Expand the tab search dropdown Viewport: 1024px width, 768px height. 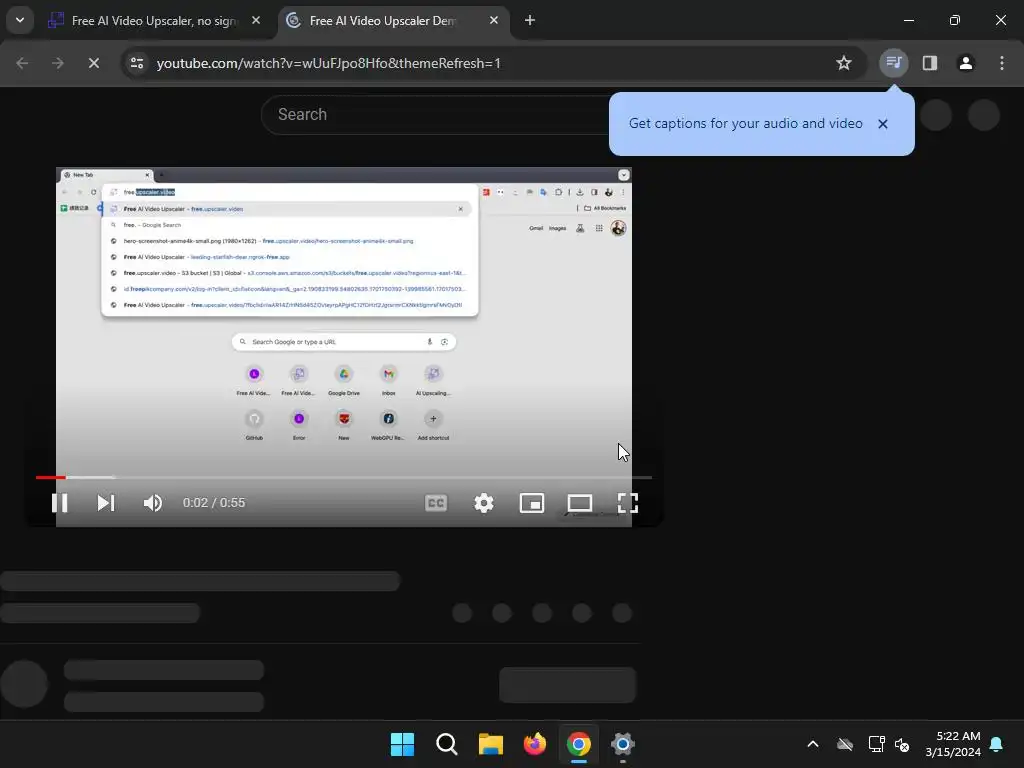point(20,20)
